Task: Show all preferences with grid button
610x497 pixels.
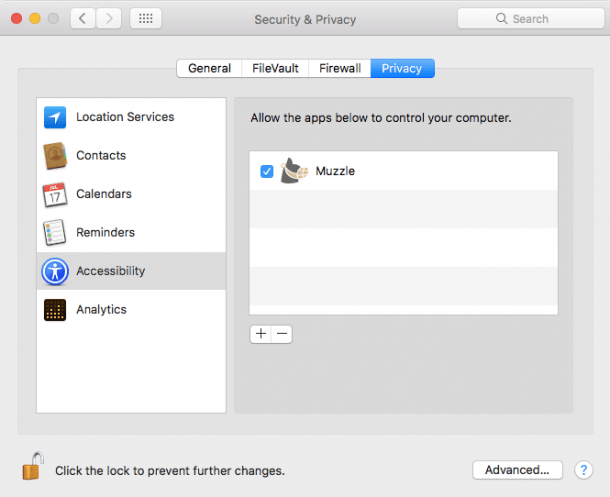Action: click(145, 18)
